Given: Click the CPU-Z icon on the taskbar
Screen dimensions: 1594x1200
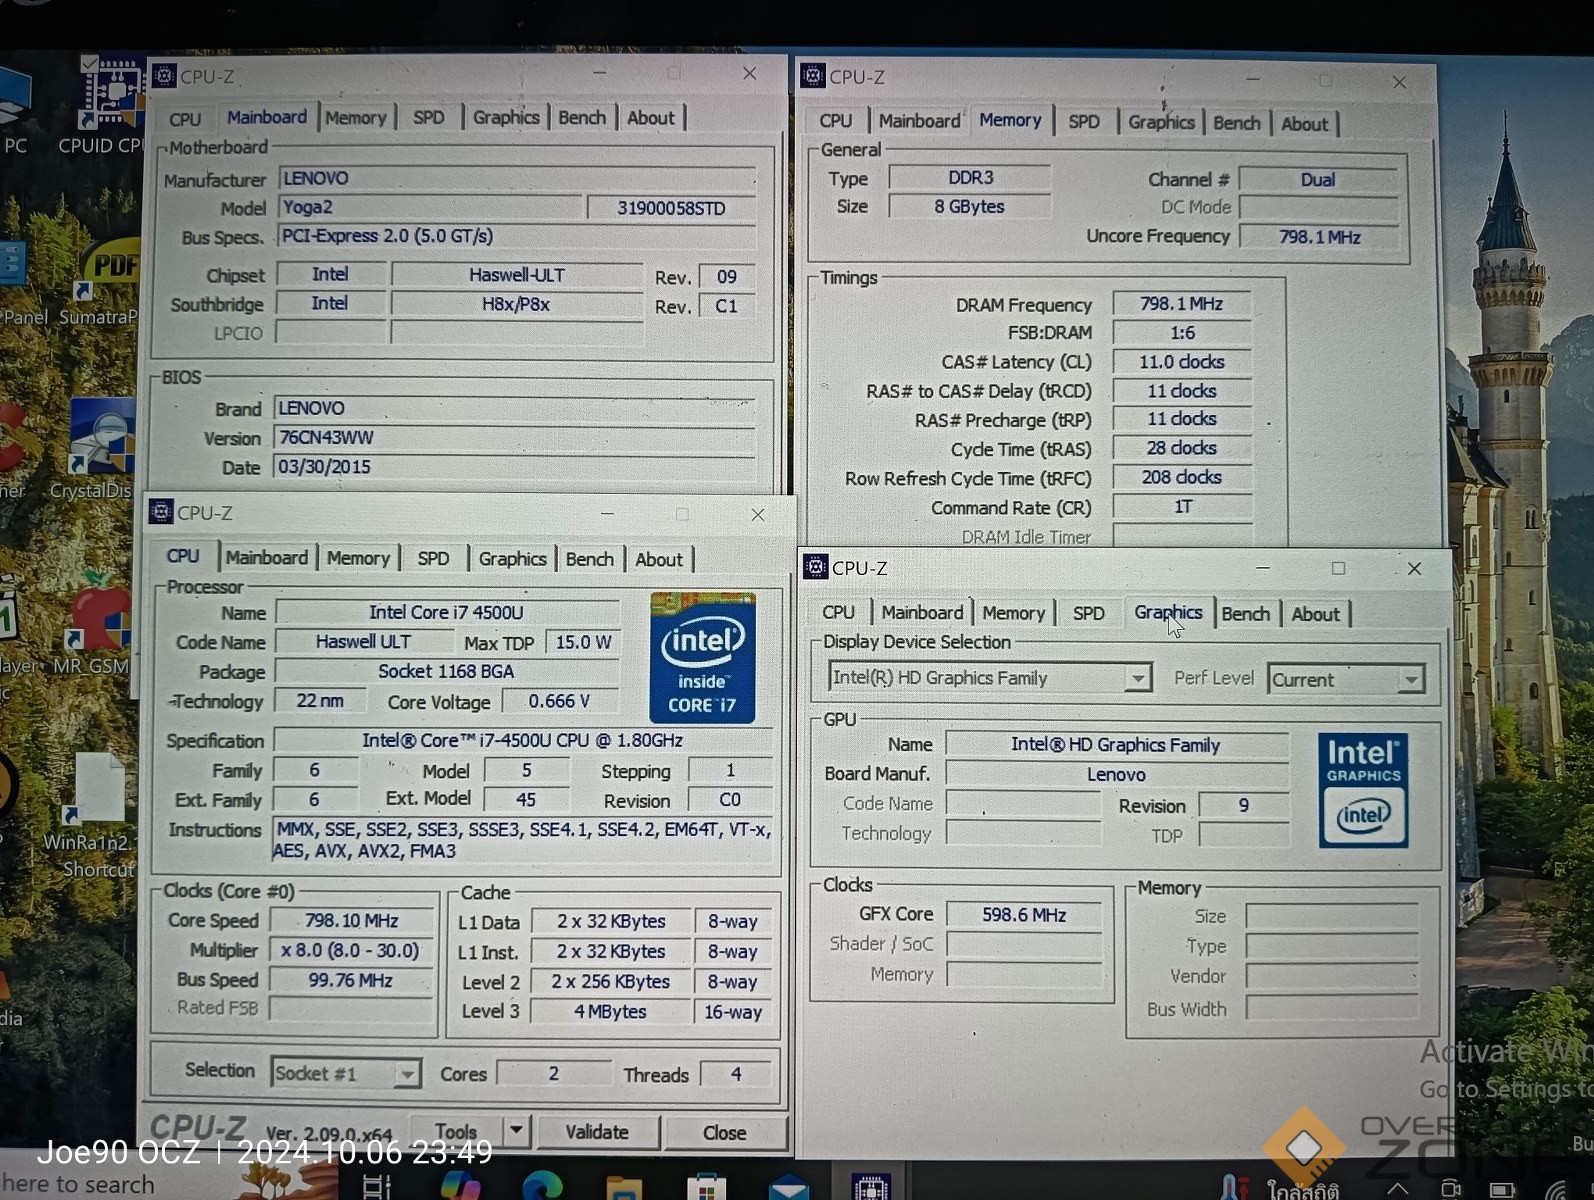Looking at the screenshot, I should [x=871, y=1187].
